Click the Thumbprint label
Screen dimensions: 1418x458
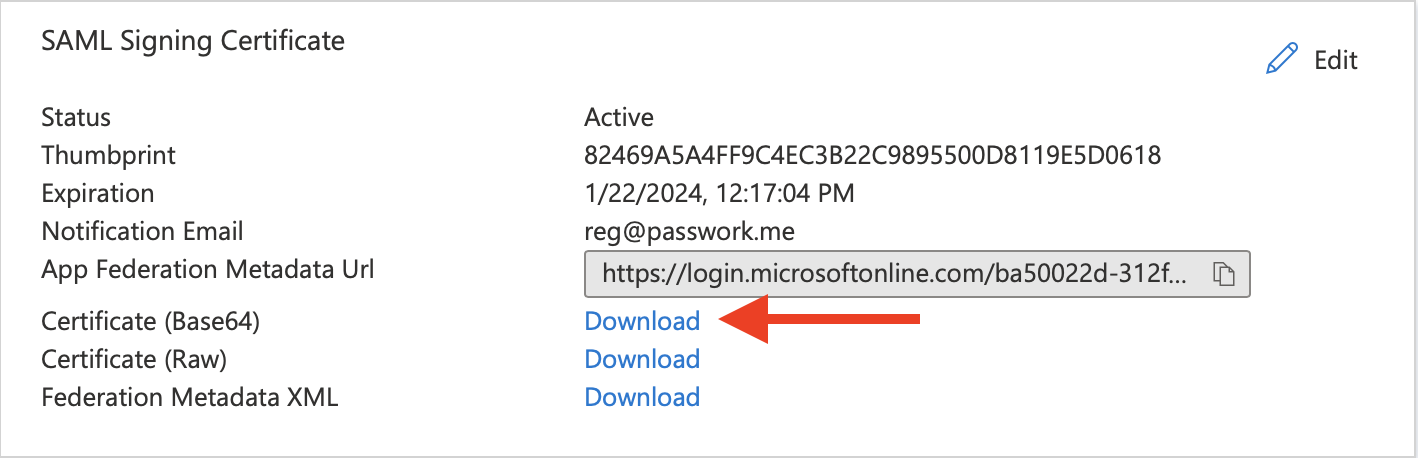click(x=108, y=155)
